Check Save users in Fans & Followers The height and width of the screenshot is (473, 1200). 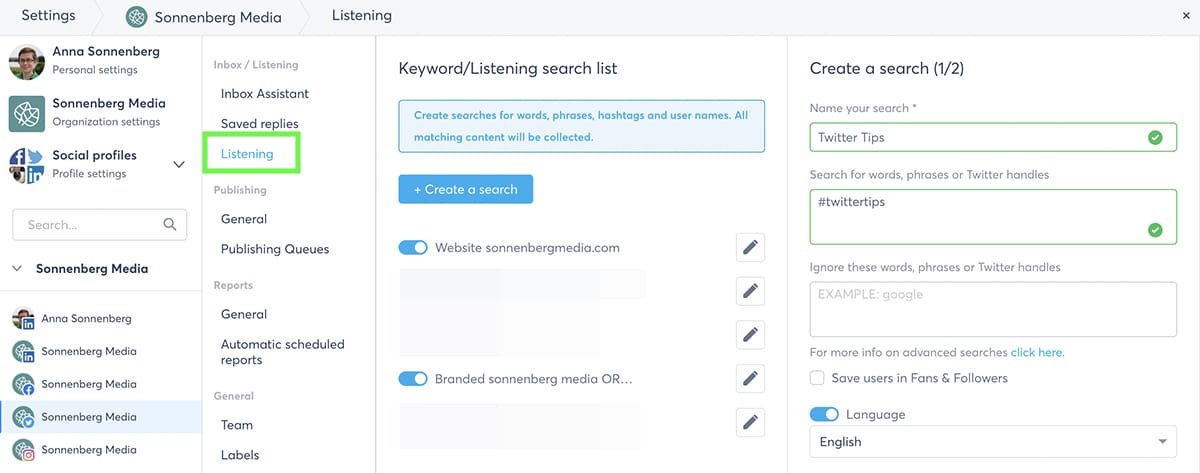click(817, 378)
